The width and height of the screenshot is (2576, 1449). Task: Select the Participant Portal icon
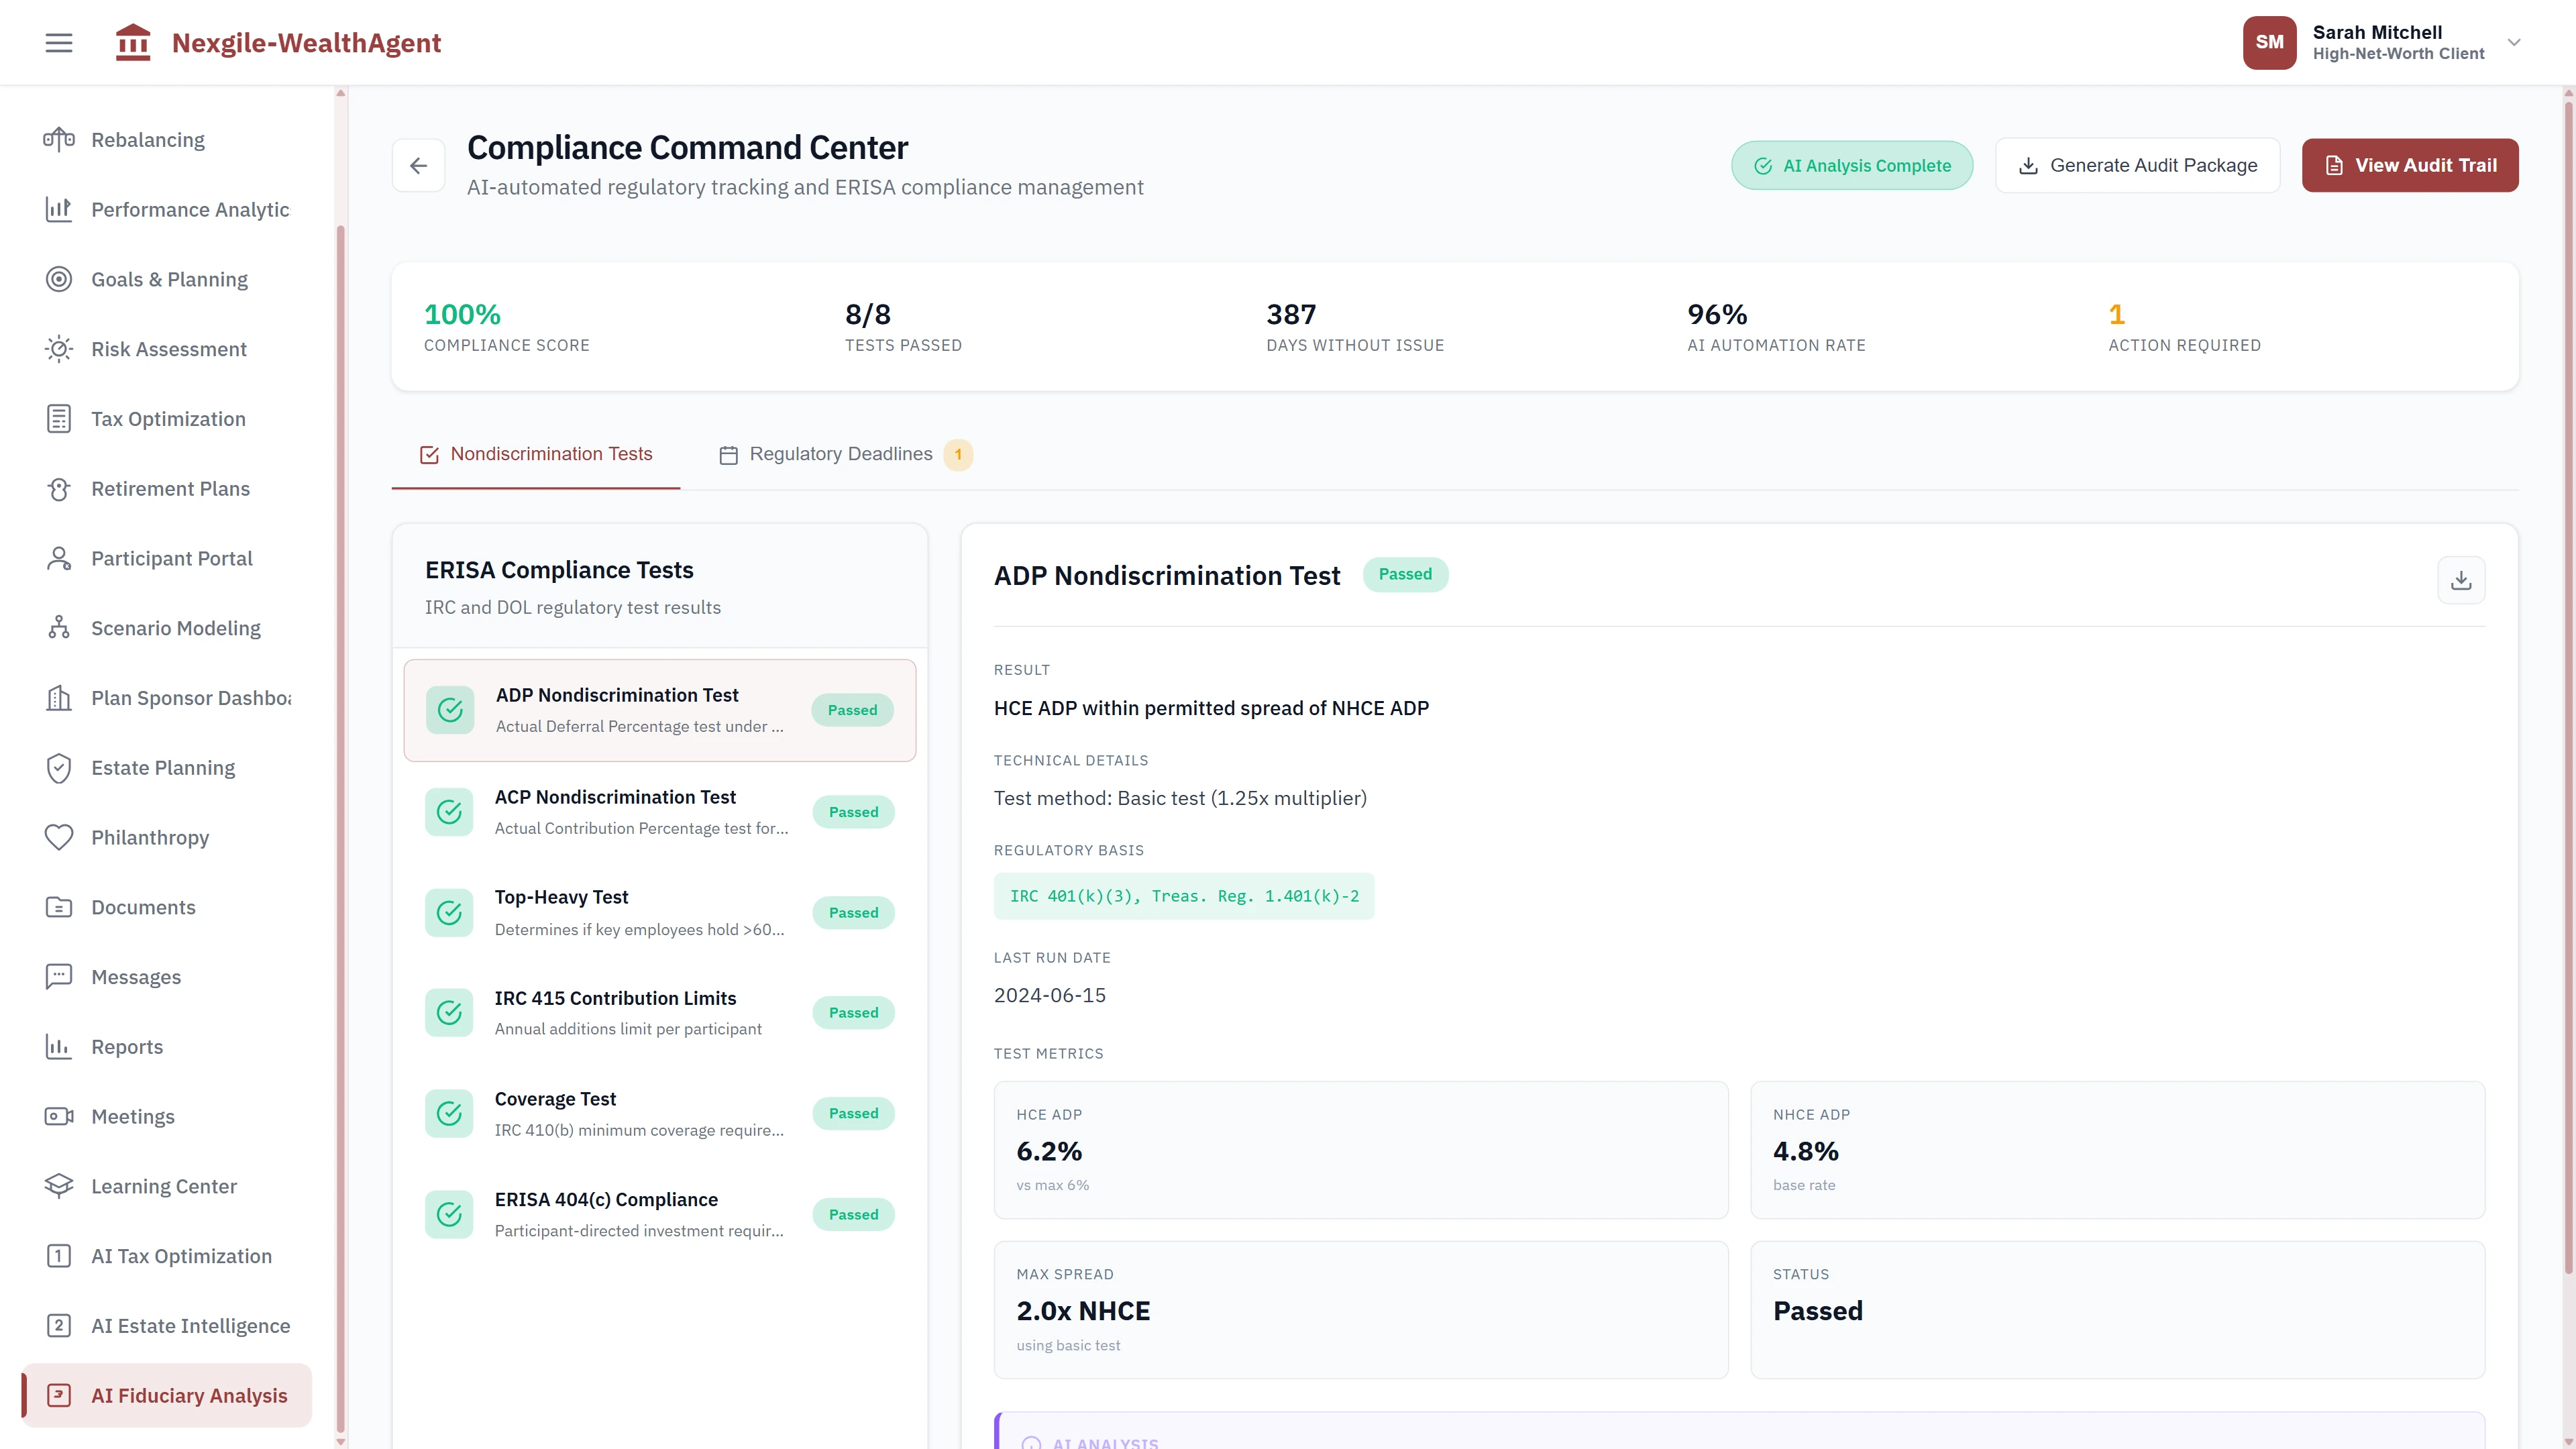pyautogui.click(x=59, y=558)
